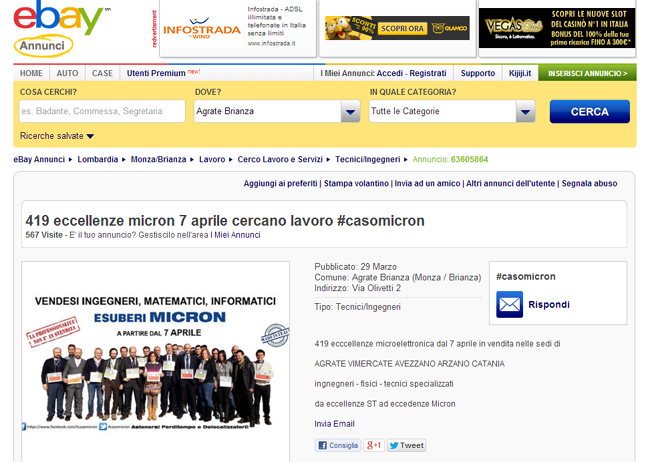Click the Invia Email link
The image size is (650, 462).
tap(334, 424)
